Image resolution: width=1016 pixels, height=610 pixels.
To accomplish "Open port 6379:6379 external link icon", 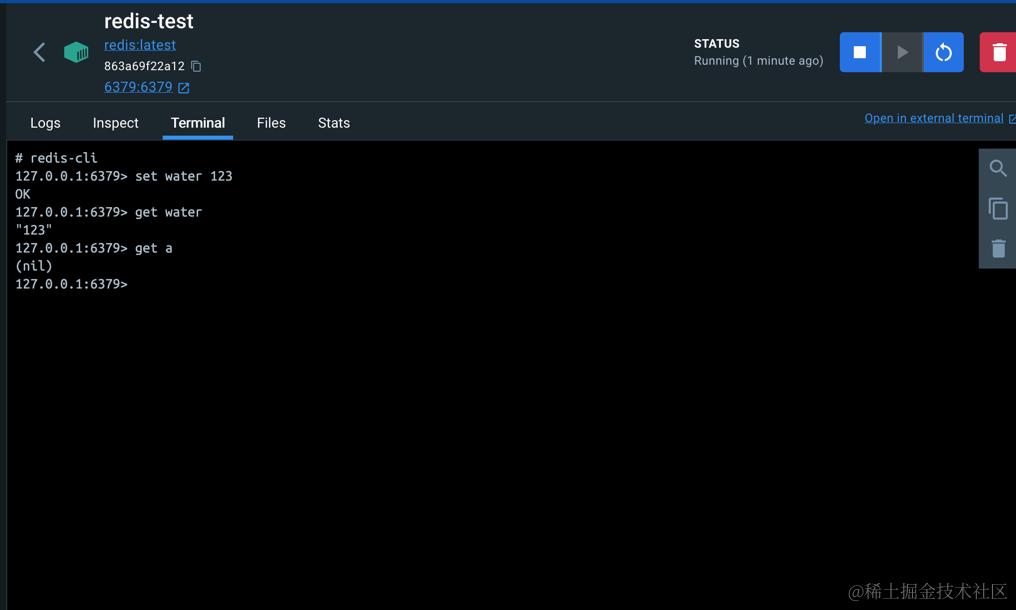I will (184, 88).
